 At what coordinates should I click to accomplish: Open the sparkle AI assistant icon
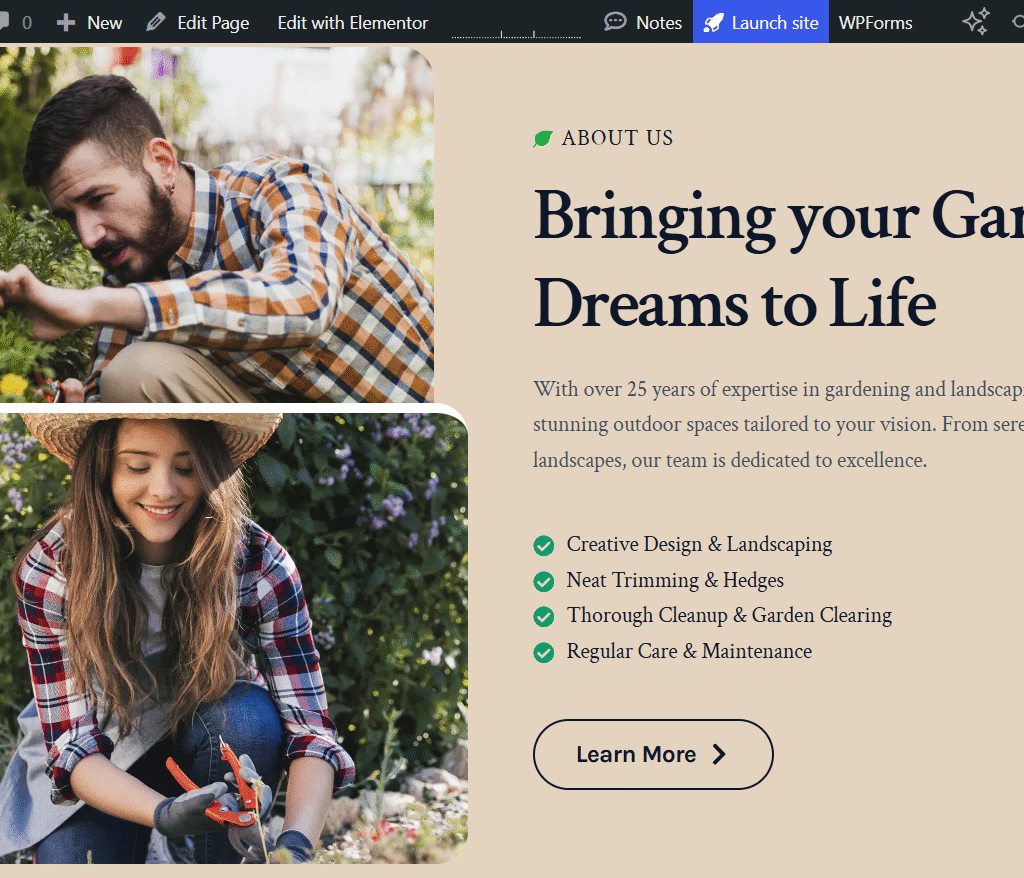[x=976, y=22]
